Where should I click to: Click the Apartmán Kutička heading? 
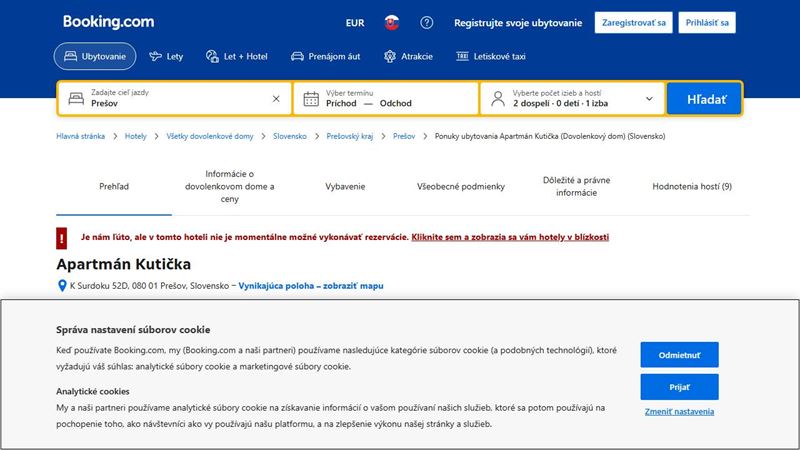pyautogui.click(x=123, y=264)
